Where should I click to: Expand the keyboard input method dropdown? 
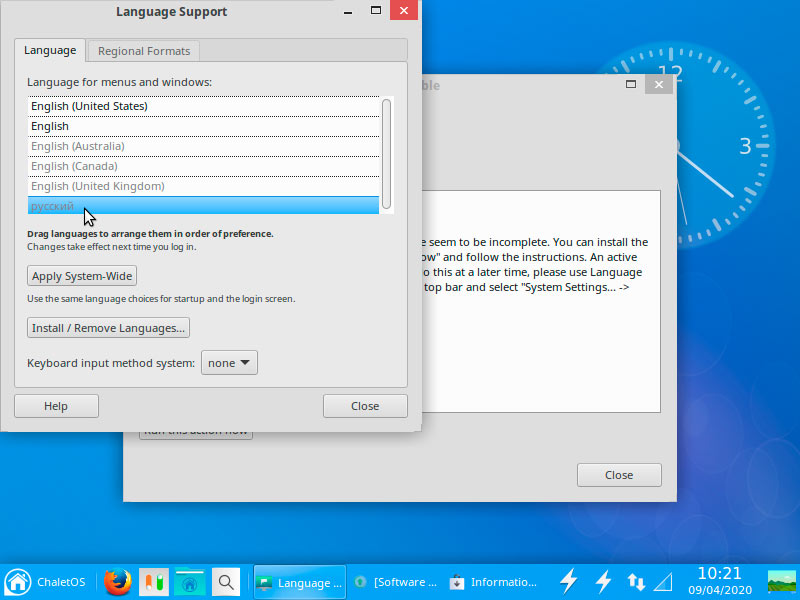(229, 363)
